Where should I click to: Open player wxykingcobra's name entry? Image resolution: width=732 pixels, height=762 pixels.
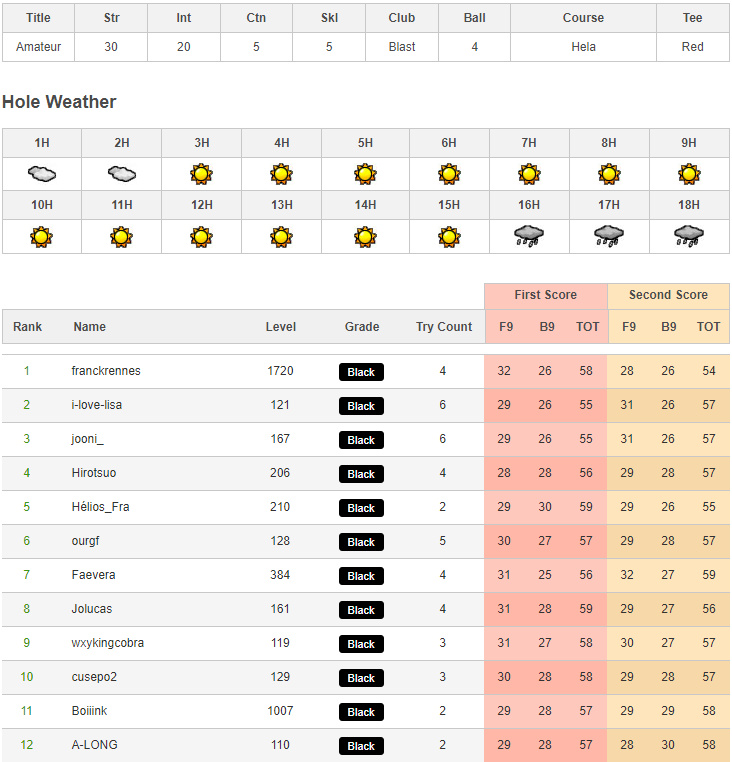pyautogui.click(x=107, y=643)
